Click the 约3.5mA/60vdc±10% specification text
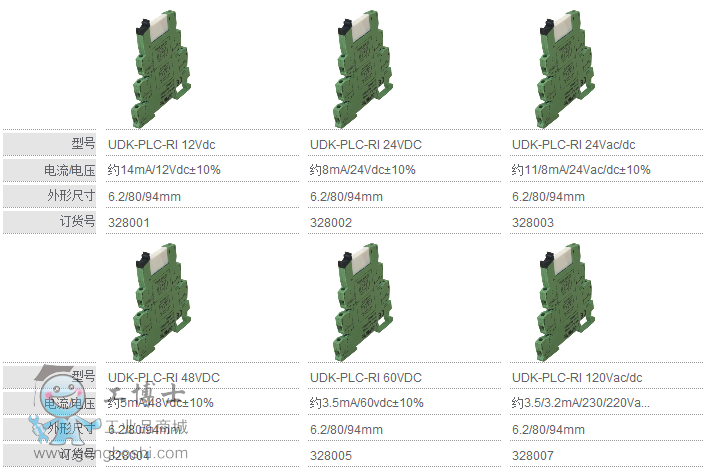705x472 pixels. [367, 403]
